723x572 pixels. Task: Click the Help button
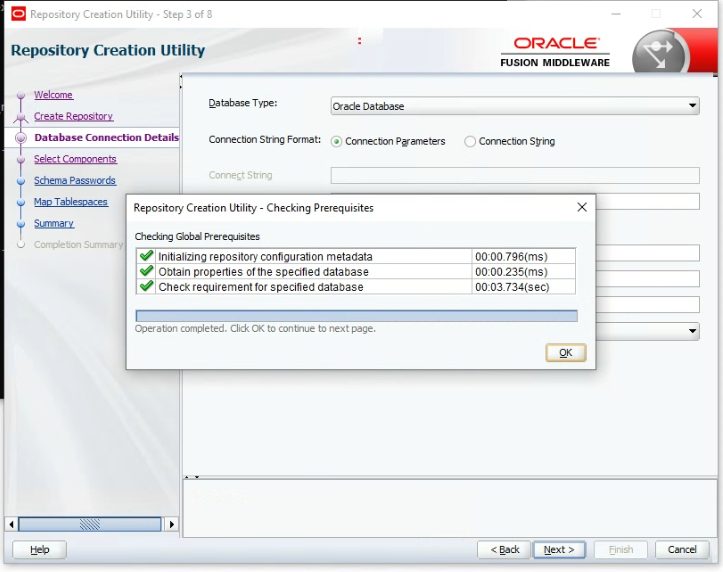click(40, 549)
